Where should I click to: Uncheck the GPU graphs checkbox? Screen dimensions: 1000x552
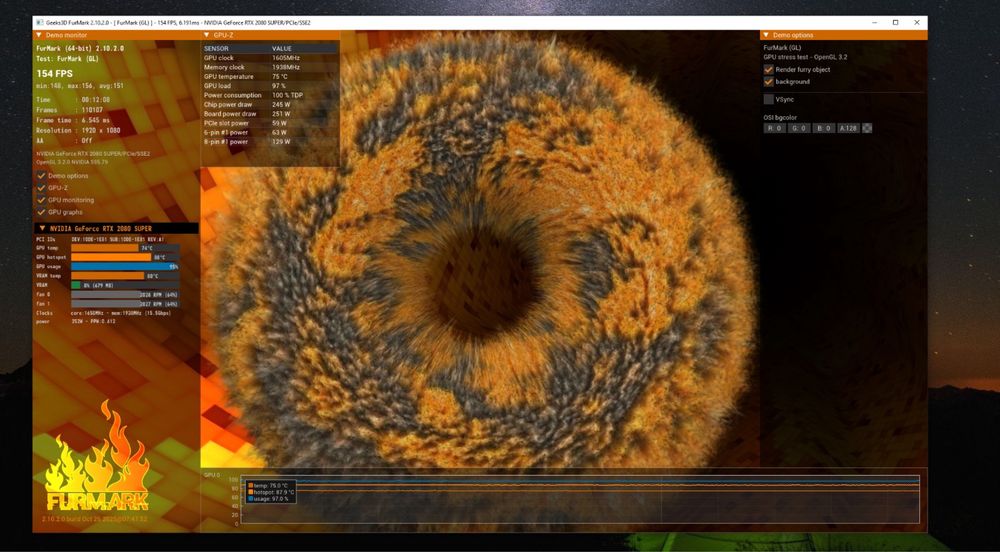[41, 212]
